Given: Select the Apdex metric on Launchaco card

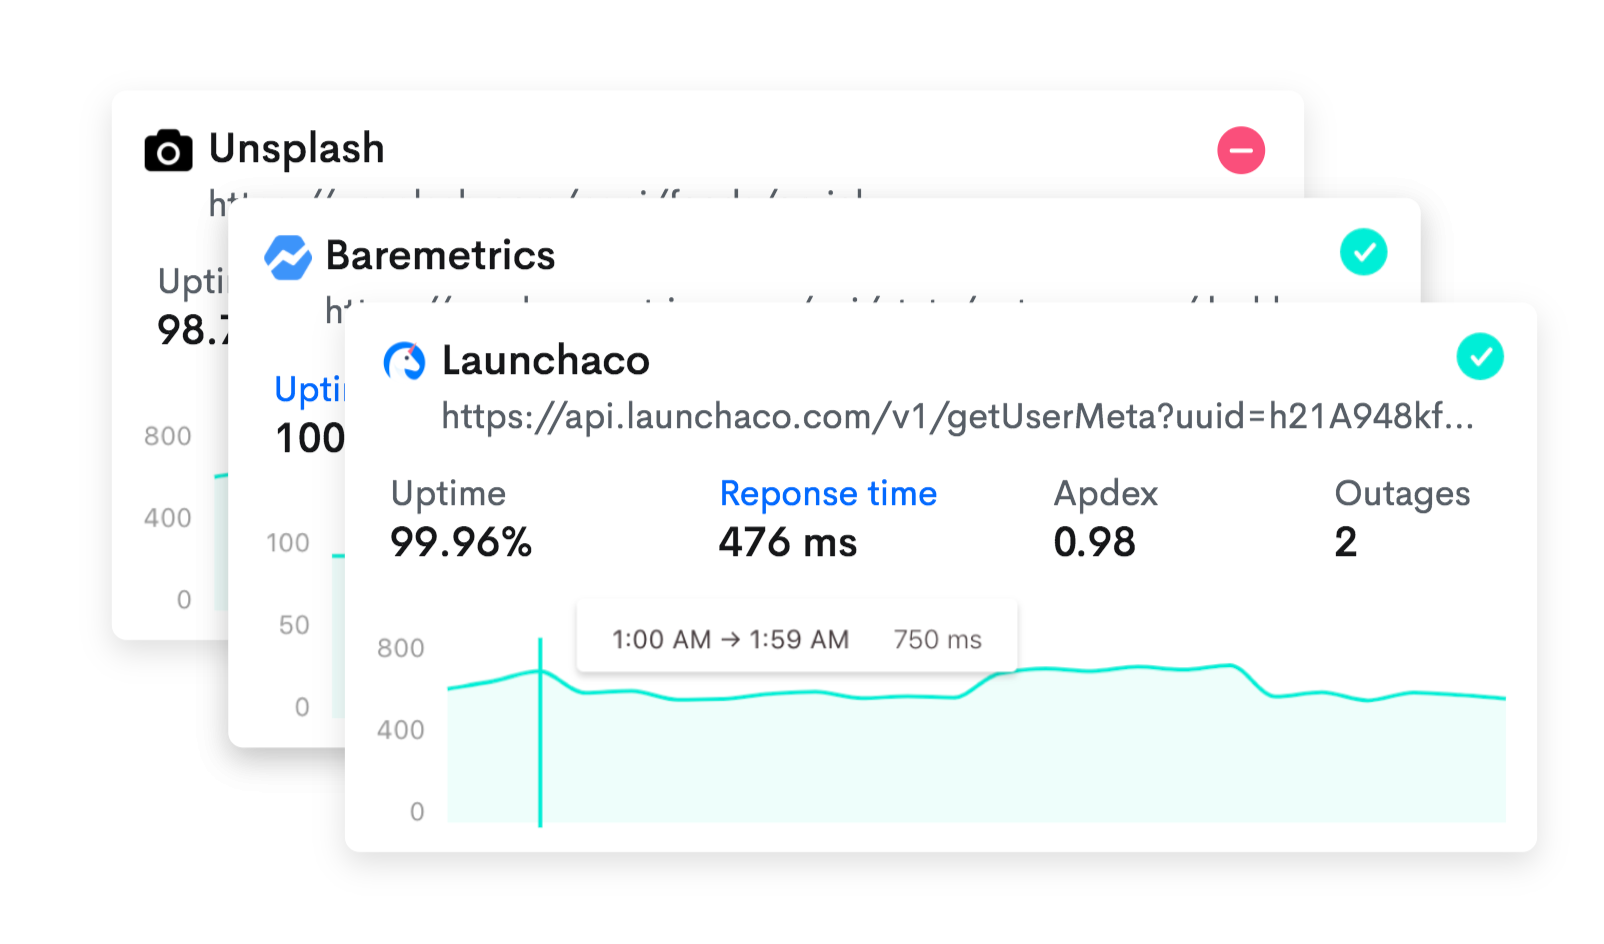Looking at the screenshot, I should [1105, 493].
